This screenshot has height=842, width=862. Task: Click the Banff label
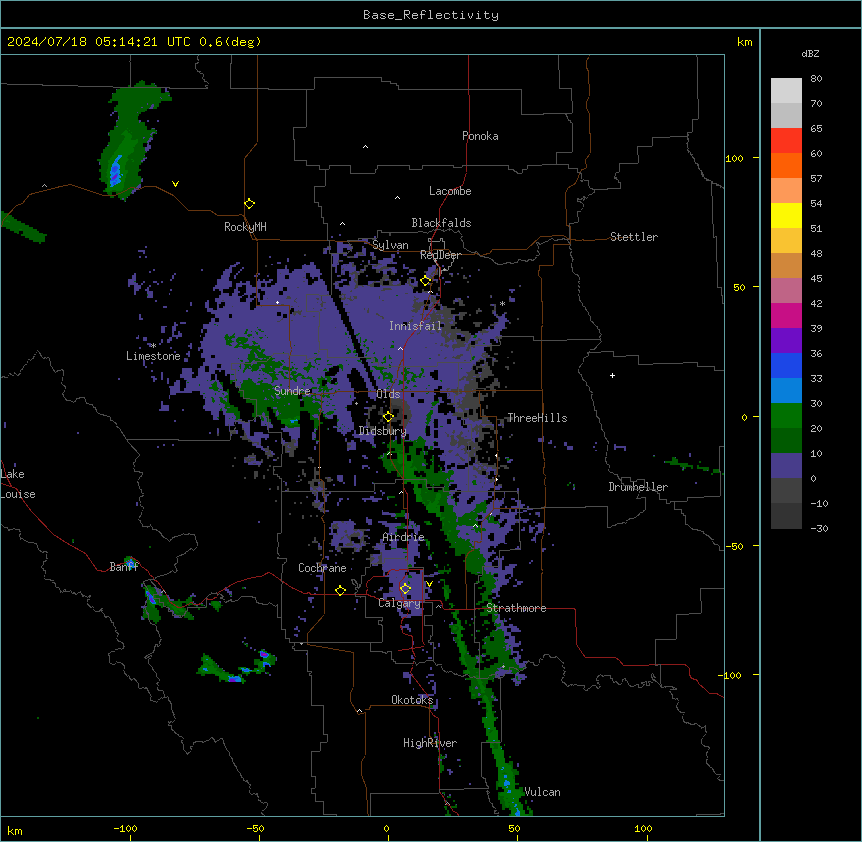pos(124,567)
